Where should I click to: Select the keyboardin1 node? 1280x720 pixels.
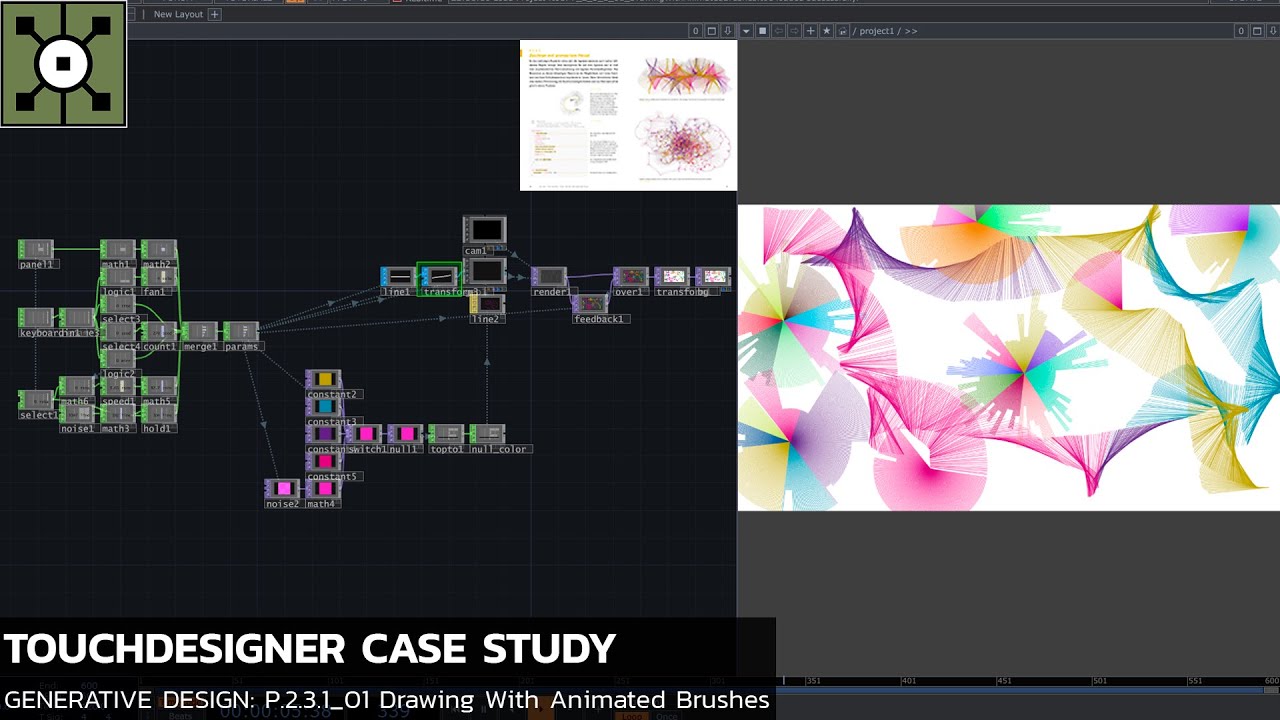click(36, 318)
